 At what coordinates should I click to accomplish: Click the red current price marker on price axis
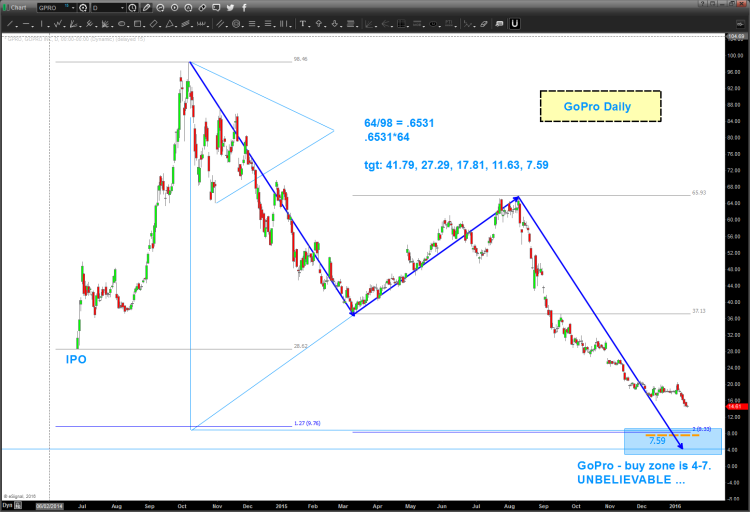737,407
